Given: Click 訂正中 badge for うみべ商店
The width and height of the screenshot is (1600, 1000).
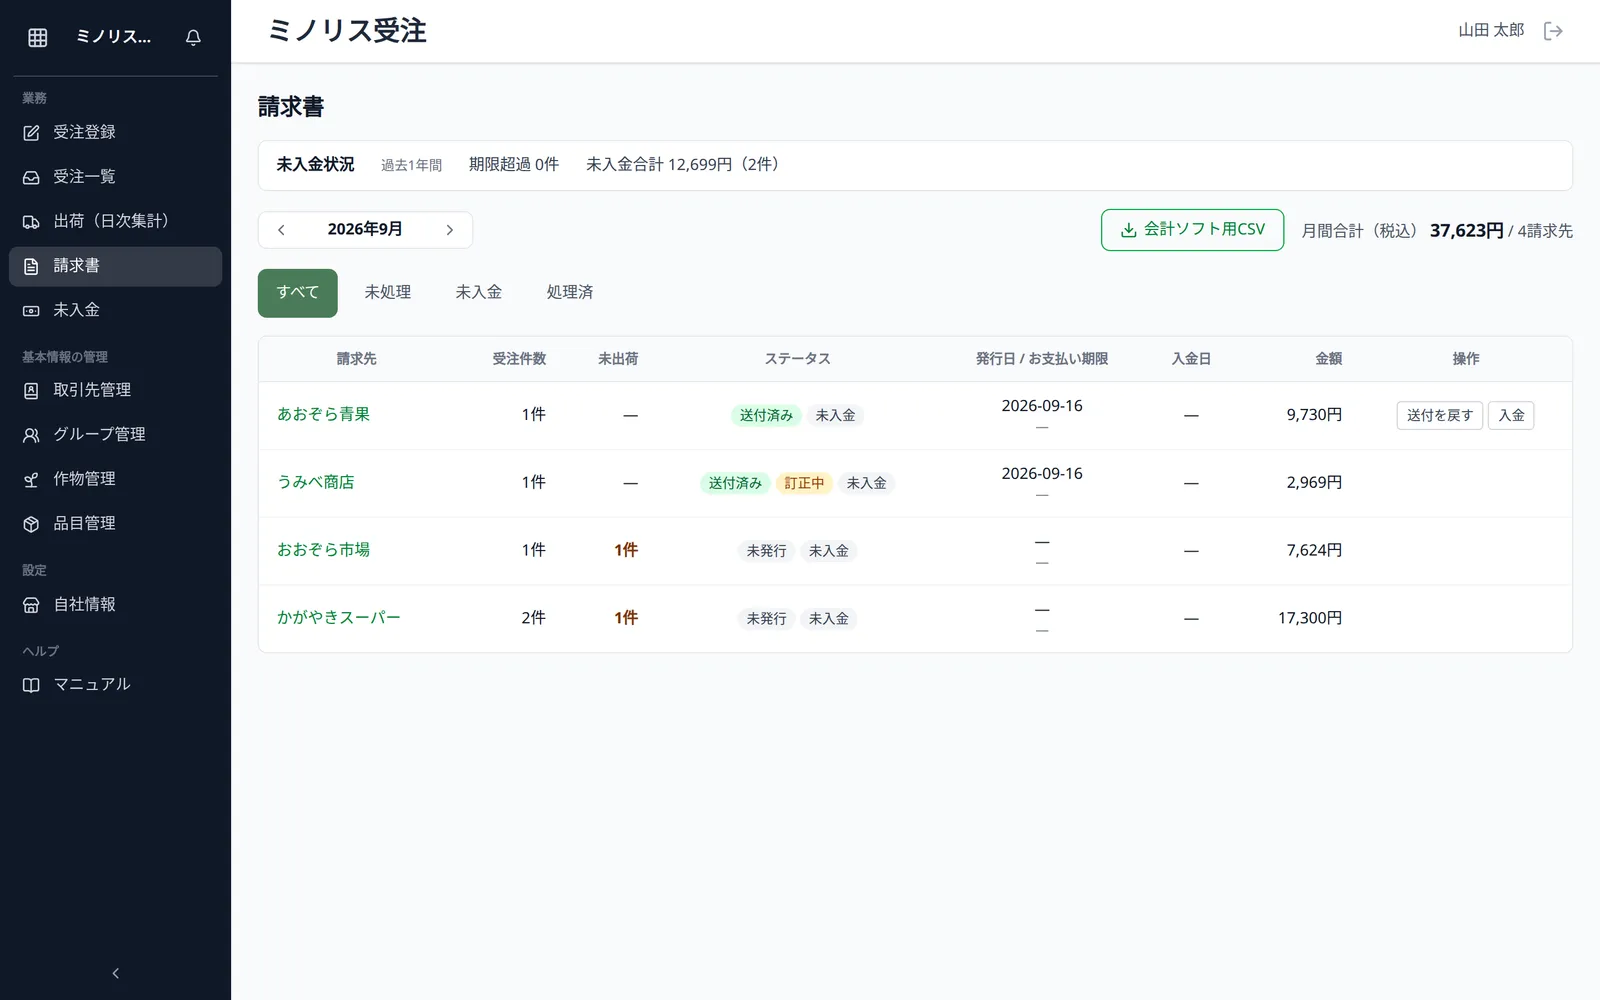Looking at the screenshot, I should [x=804, y=483].
